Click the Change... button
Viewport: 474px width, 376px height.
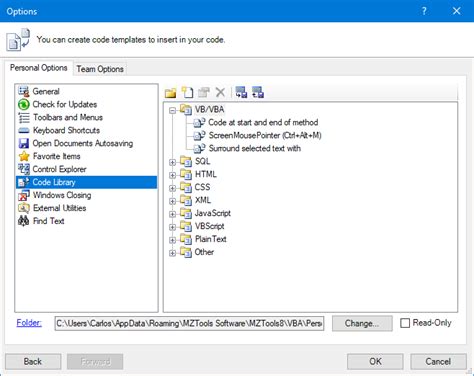point(362,323)
